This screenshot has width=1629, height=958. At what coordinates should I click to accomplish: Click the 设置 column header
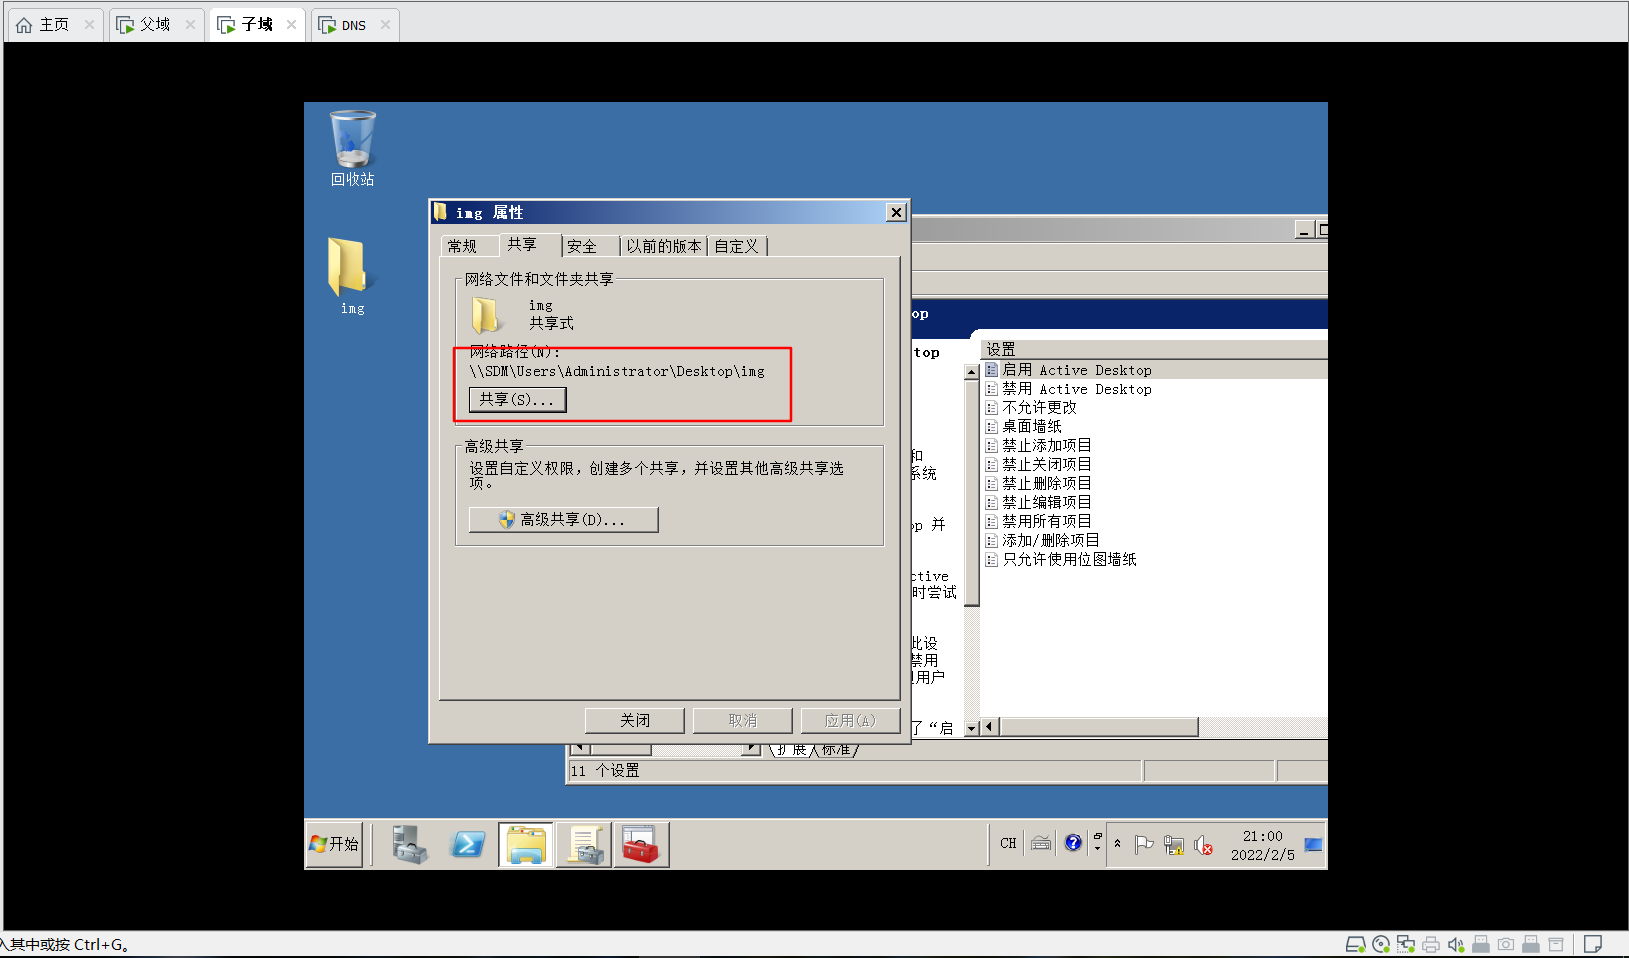point(1154,350)
